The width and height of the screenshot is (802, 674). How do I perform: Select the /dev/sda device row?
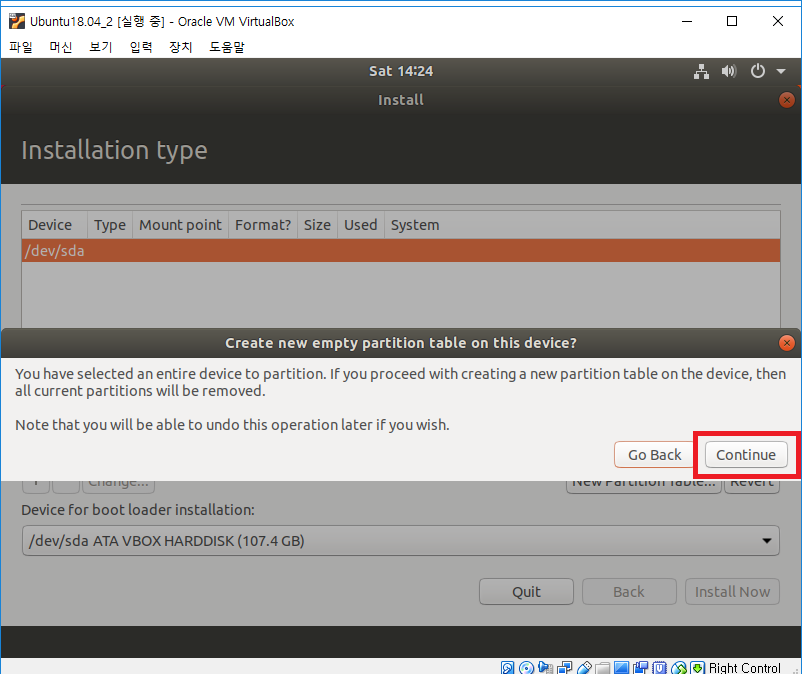click(x=401, y=251)
